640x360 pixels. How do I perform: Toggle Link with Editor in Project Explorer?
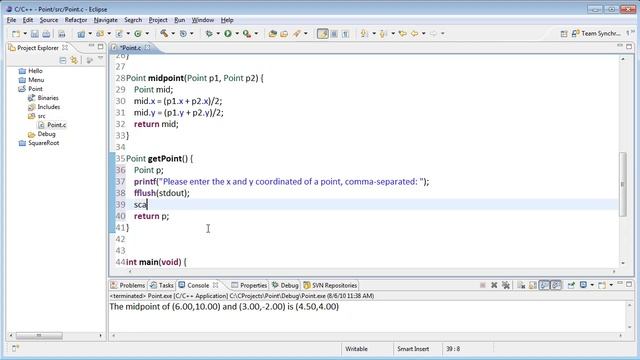coord(74,60)
